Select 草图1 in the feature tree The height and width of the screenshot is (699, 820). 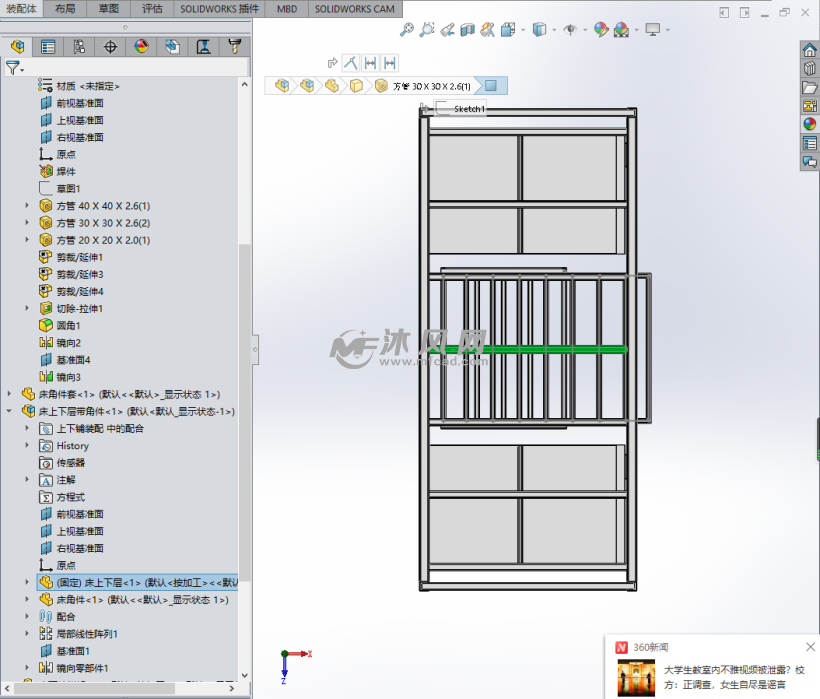tap(59, 188)
